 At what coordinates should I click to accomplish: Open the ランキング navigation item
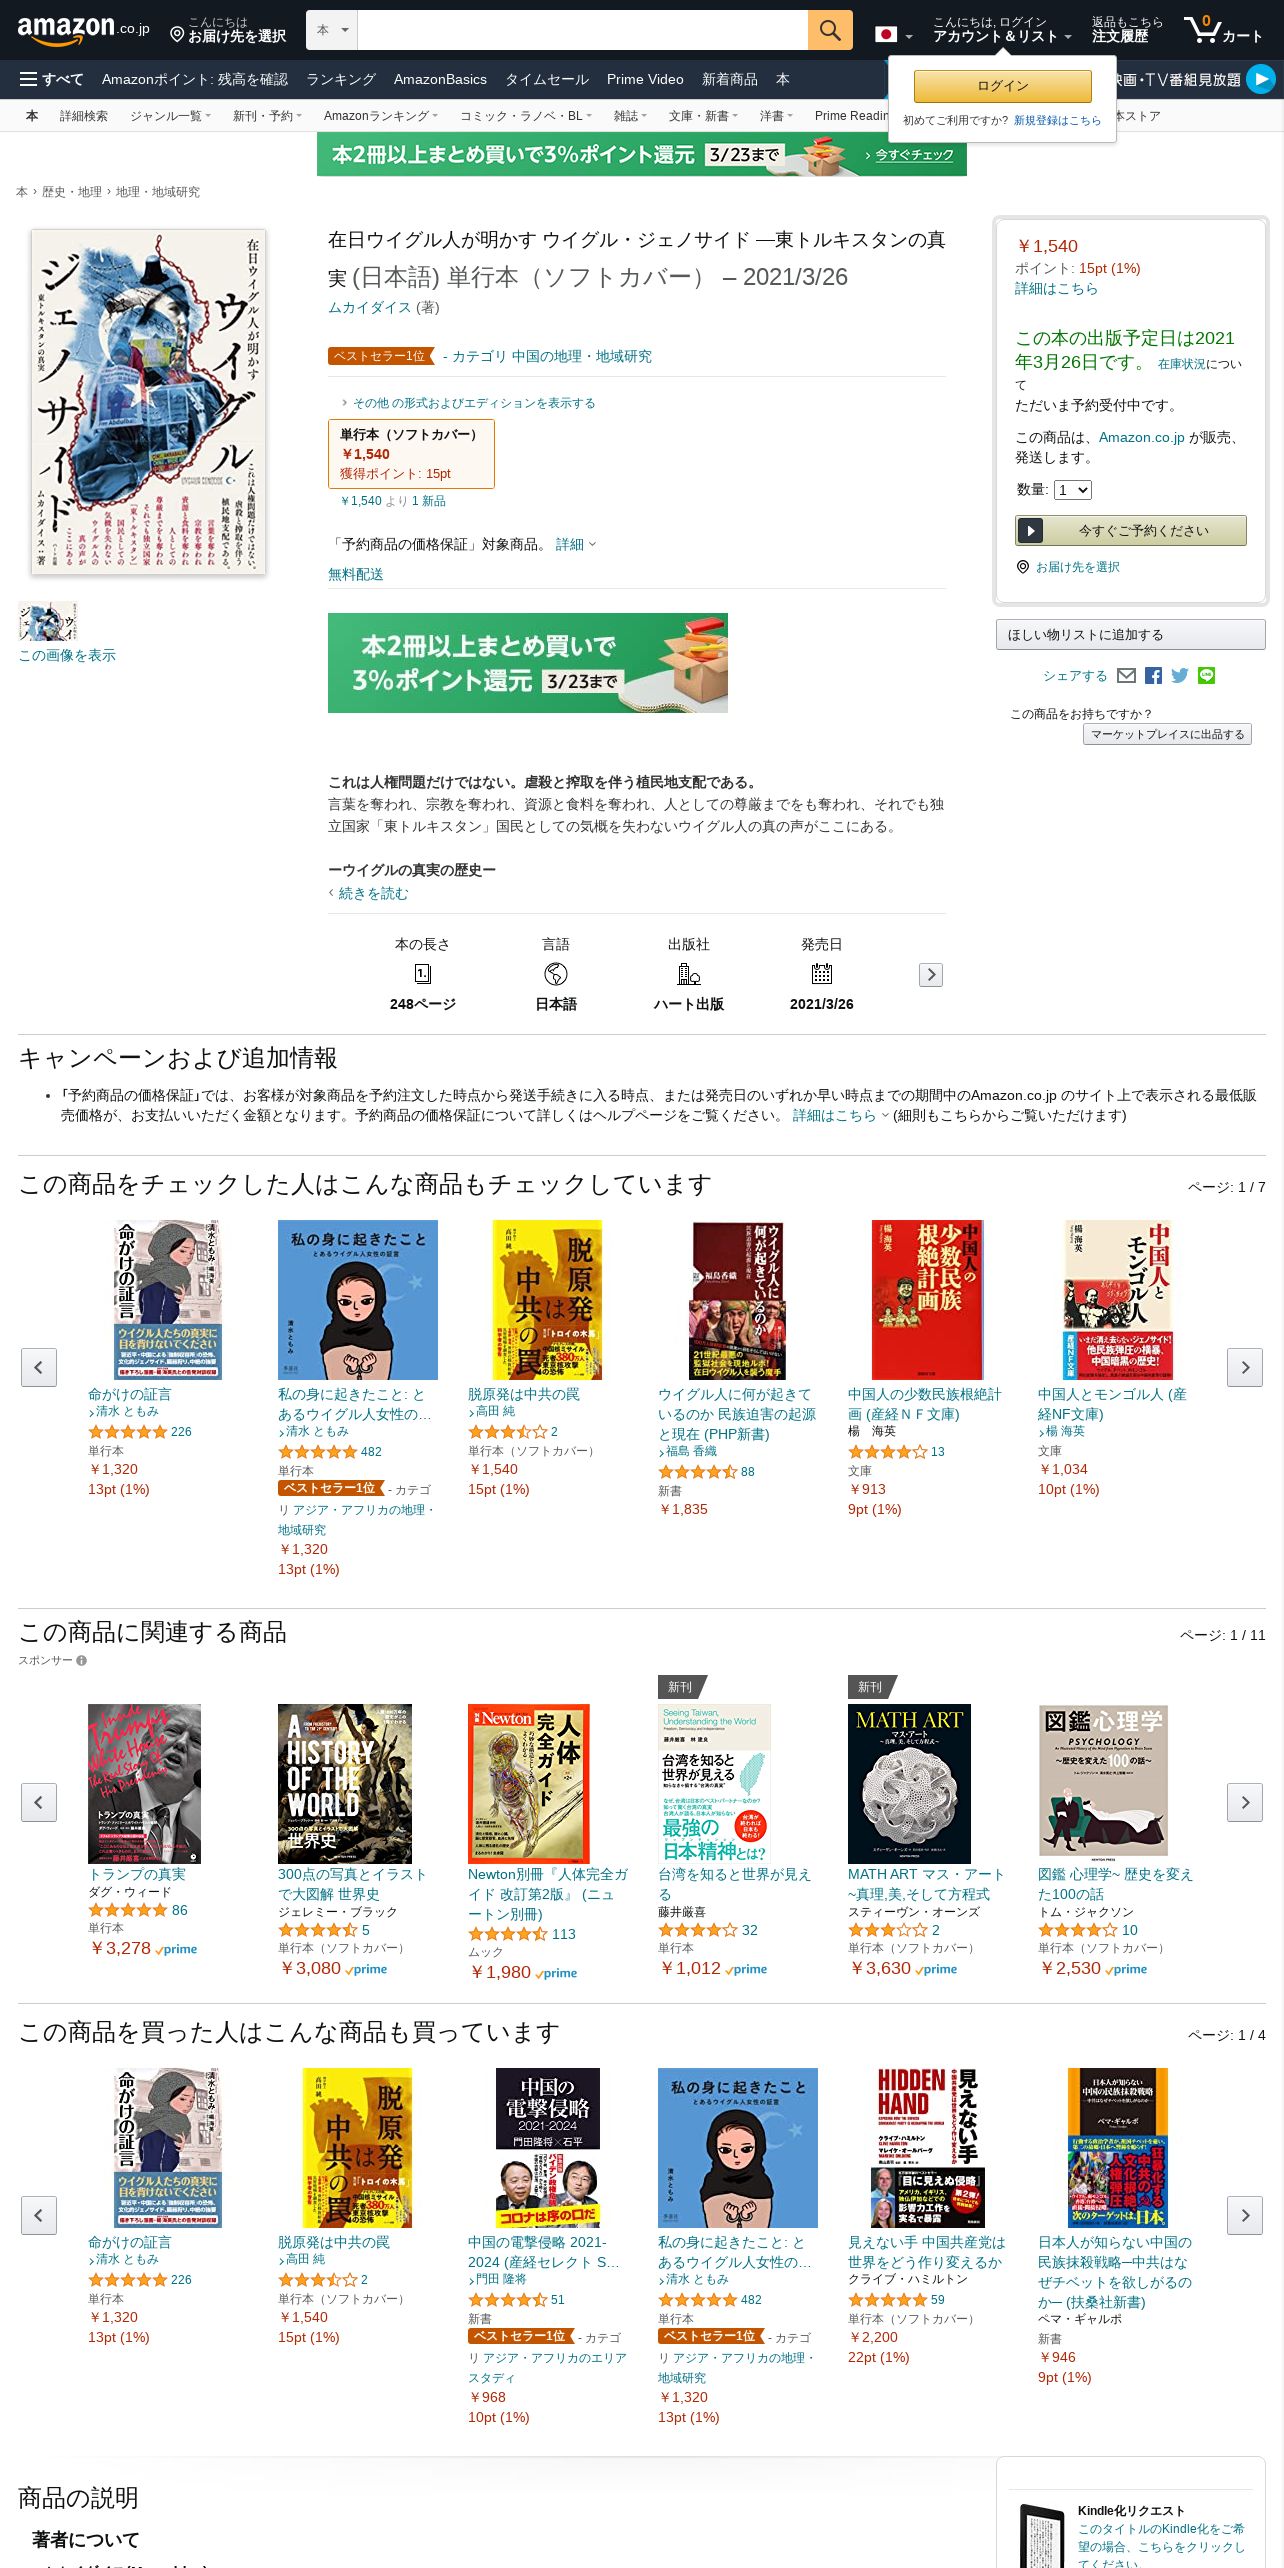point(341,79)
